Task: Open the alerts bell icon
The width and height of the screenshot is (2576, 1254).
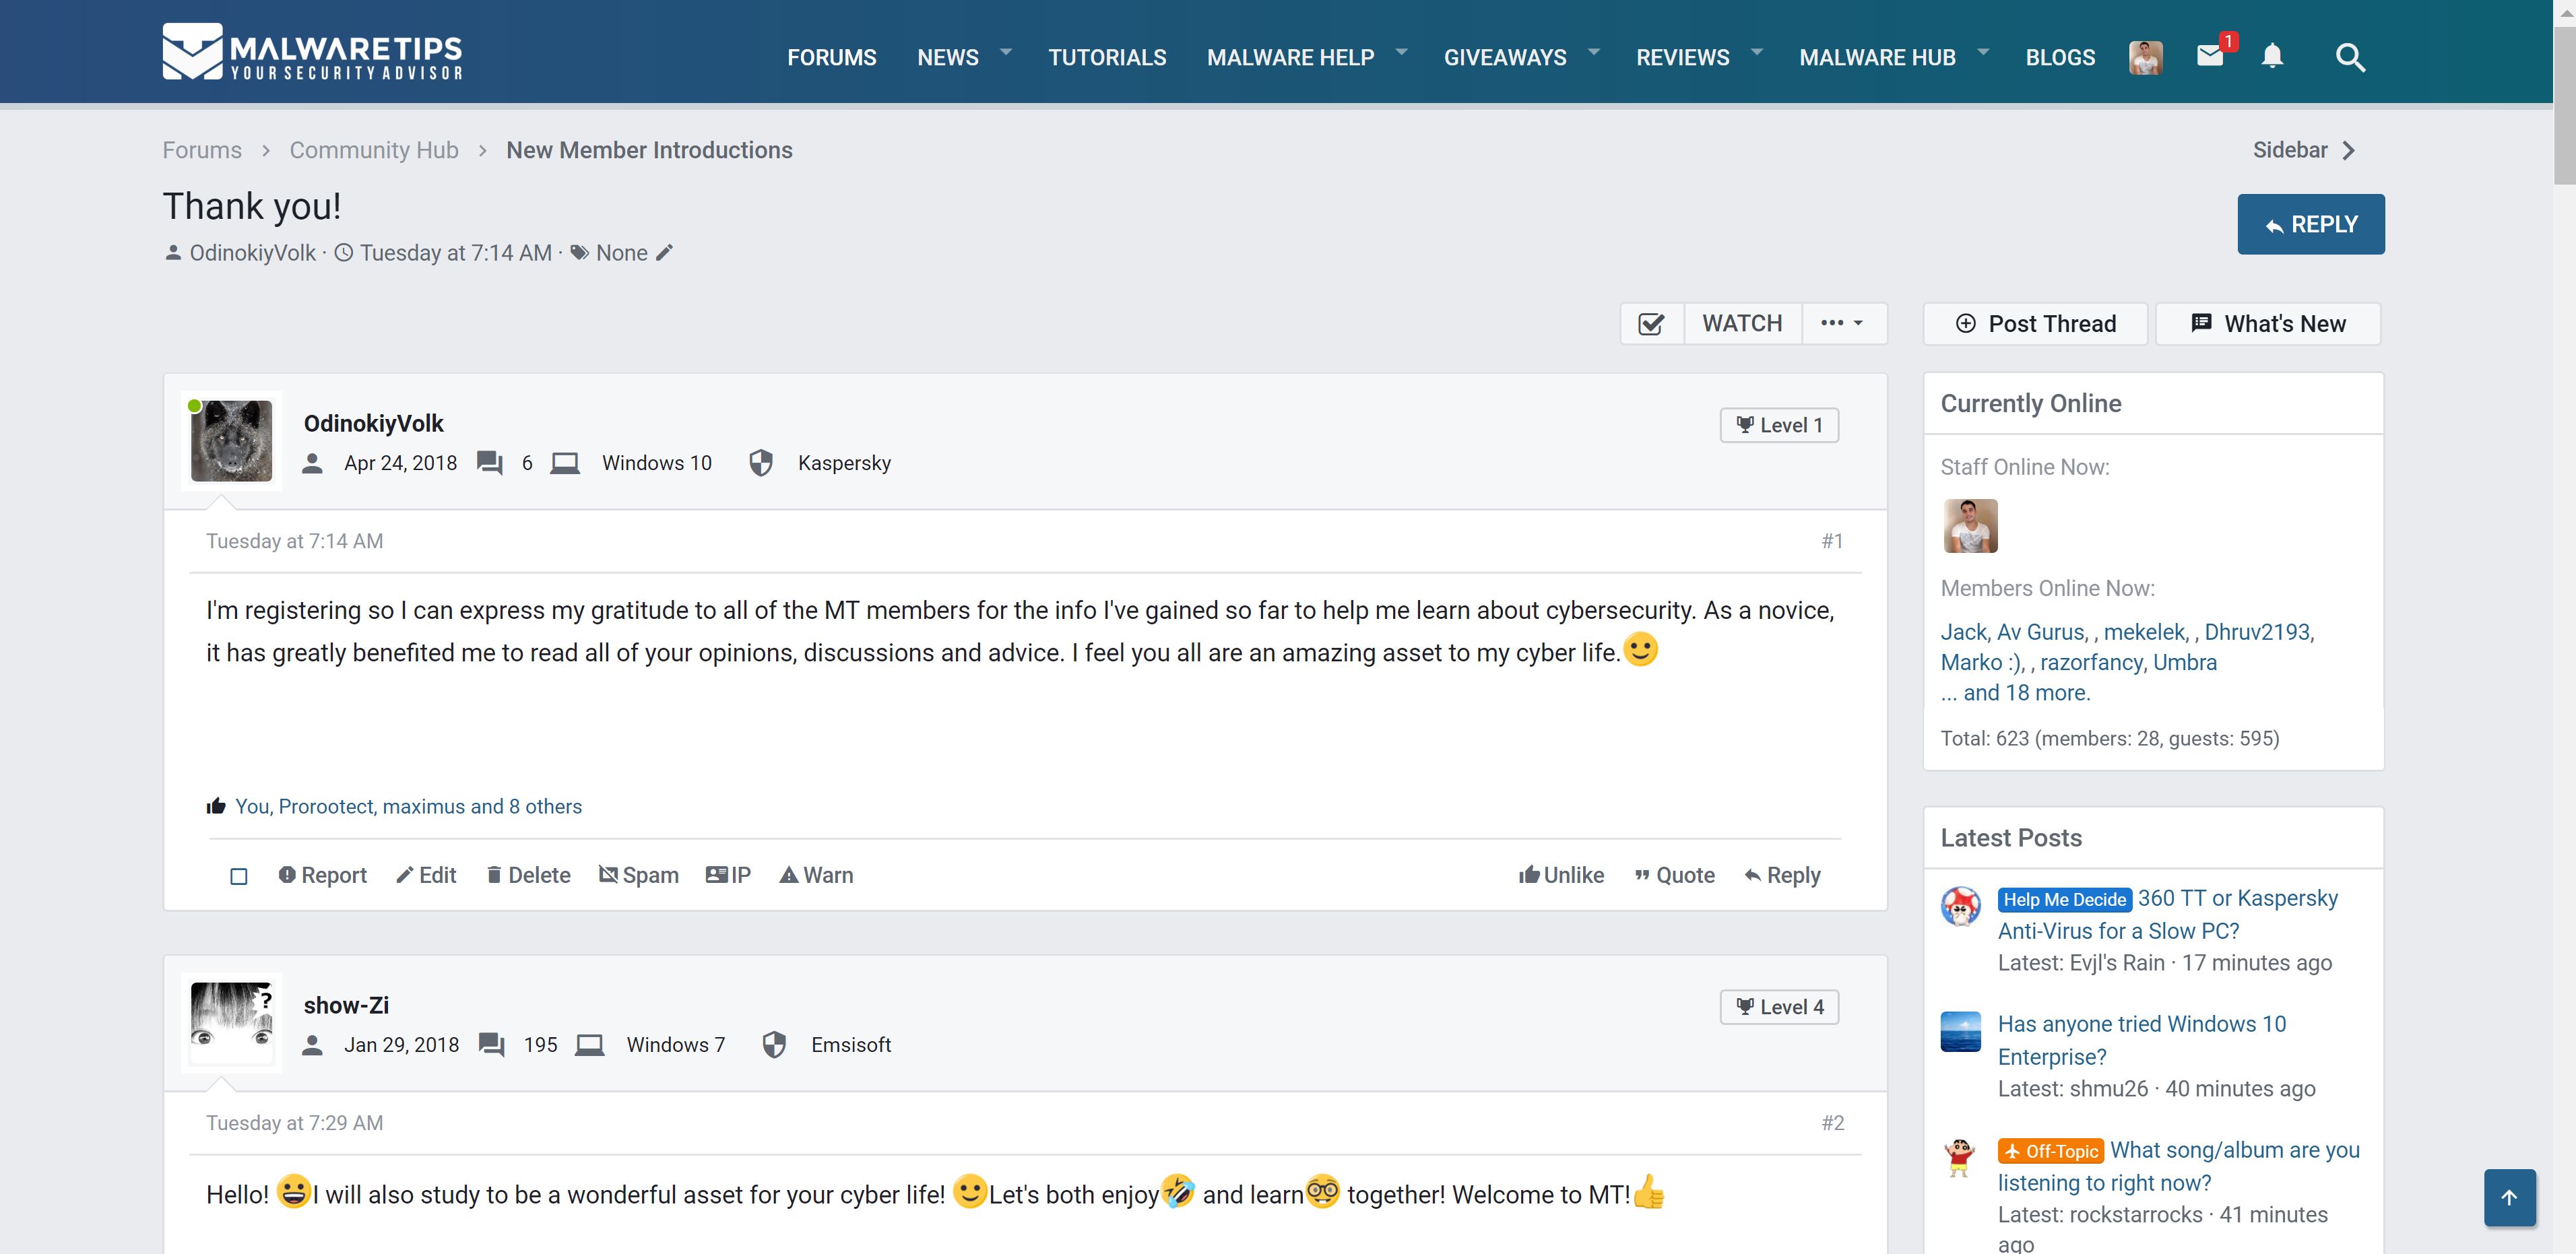Action: click(x=2272, y=56)
